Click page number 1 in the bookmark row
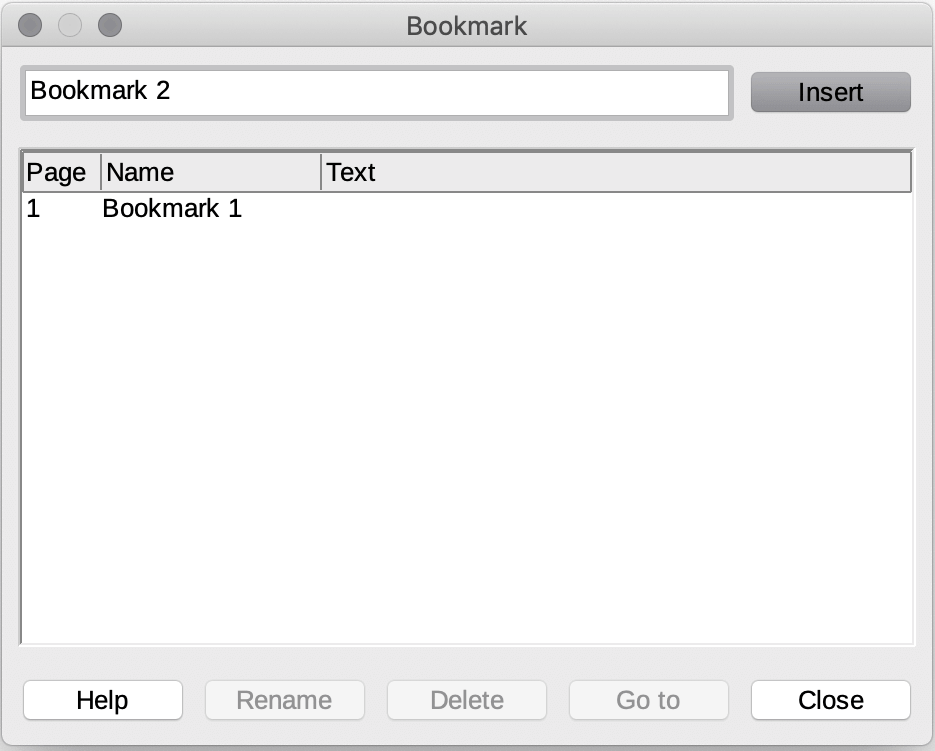 click(33, 209)
